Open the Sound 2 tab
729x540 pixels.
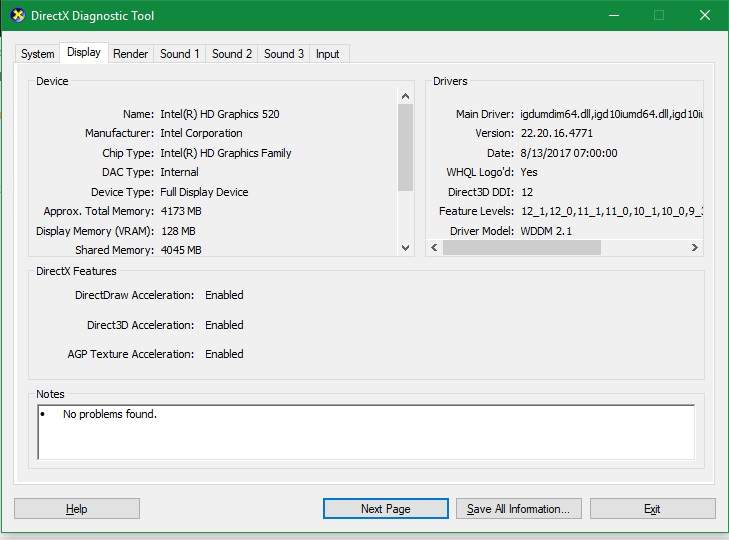click(232, 54)
